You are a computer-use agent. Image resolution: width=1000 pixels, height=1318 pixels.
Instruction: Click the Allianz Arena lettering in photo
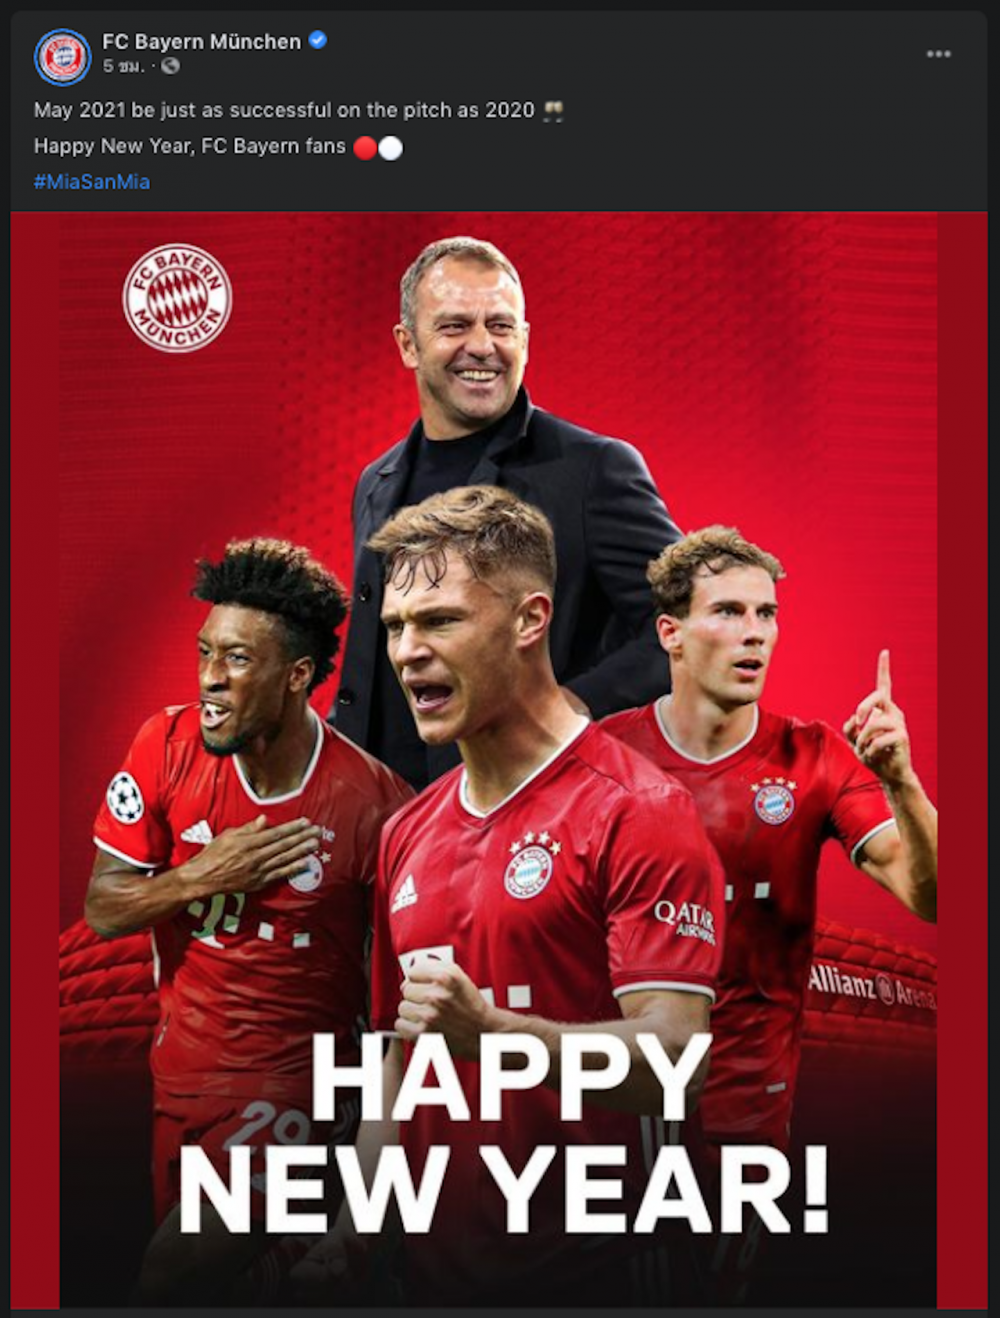871,985
